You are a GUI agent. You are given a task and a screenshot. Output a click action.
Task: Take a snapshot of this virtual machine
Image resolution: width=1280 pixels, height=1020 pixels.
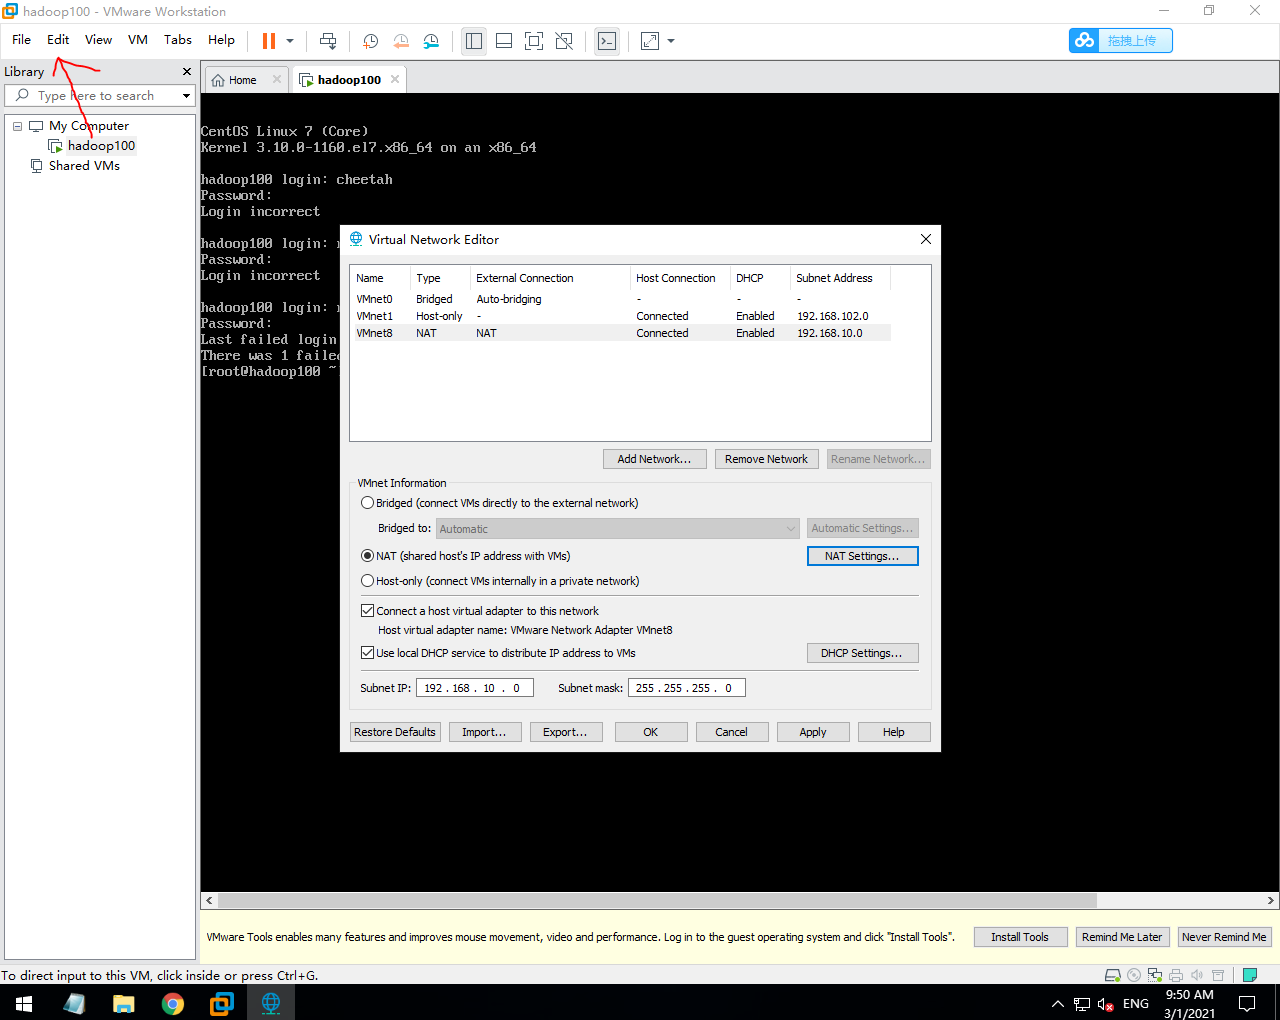point(370,41)
